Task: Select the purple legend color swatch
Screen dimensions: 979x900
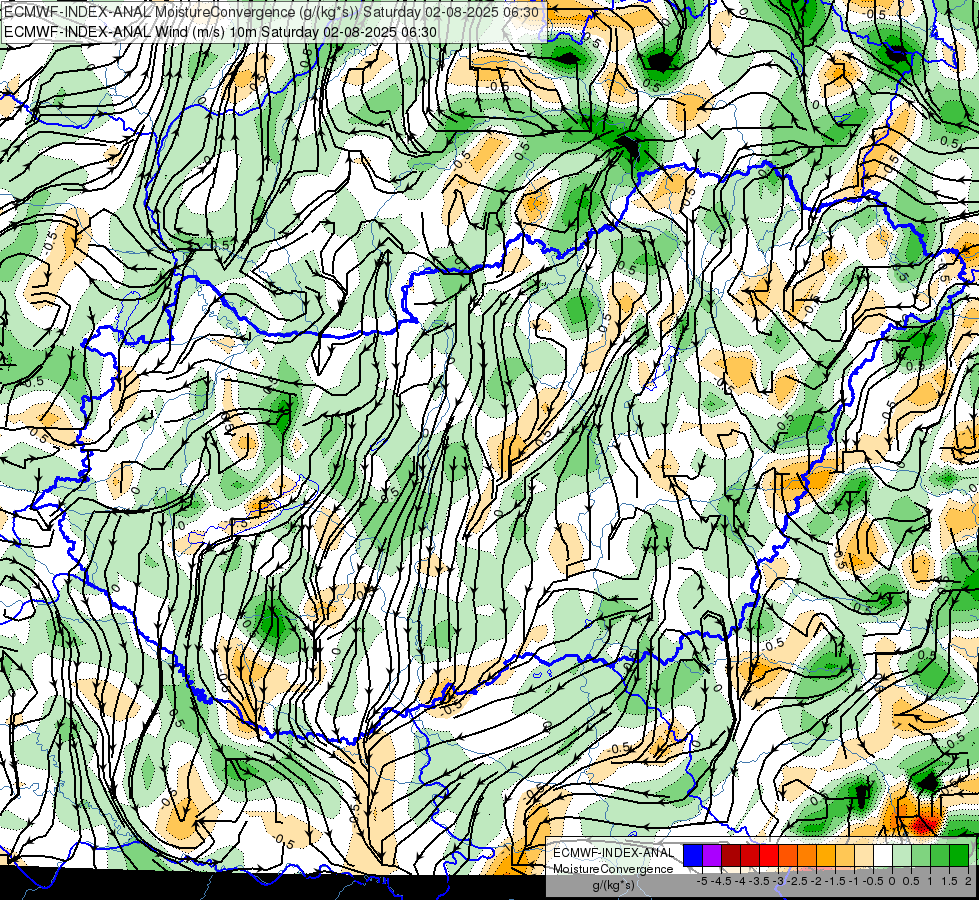Action: point(712,856)
